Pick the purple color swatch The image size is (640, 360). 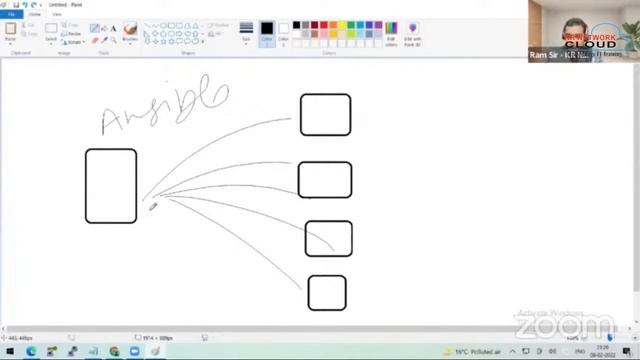(378, 25)
